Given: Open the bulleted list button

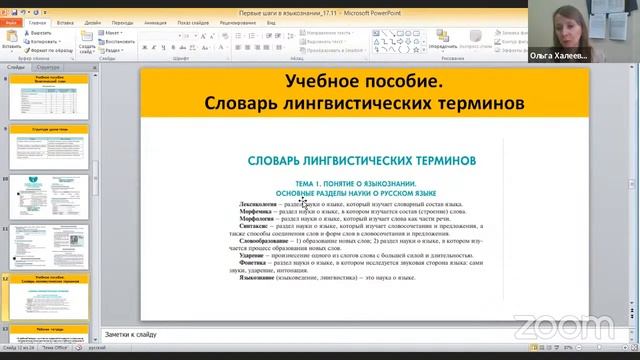Looking at the screenshot, I should click(x=239, y=36).
